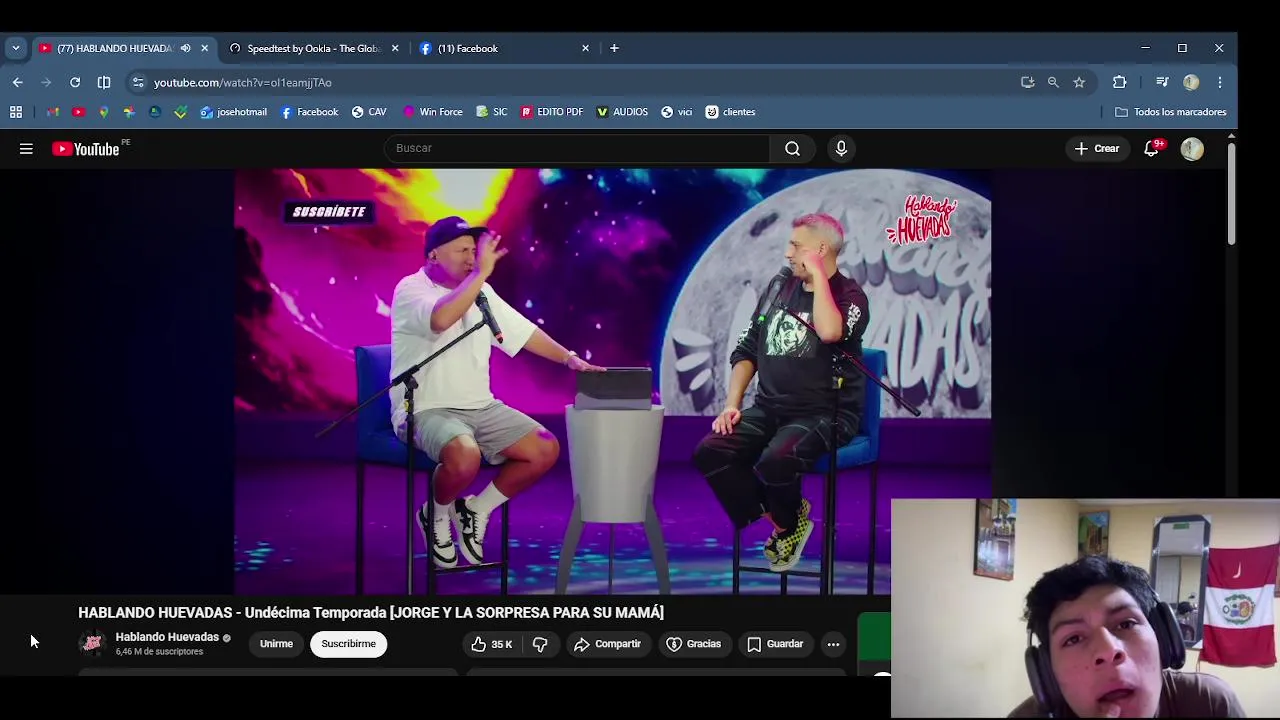Open Google Photos bookmark icon
This screenshot has width=1280, height=720.
click(x=129, y=112)
